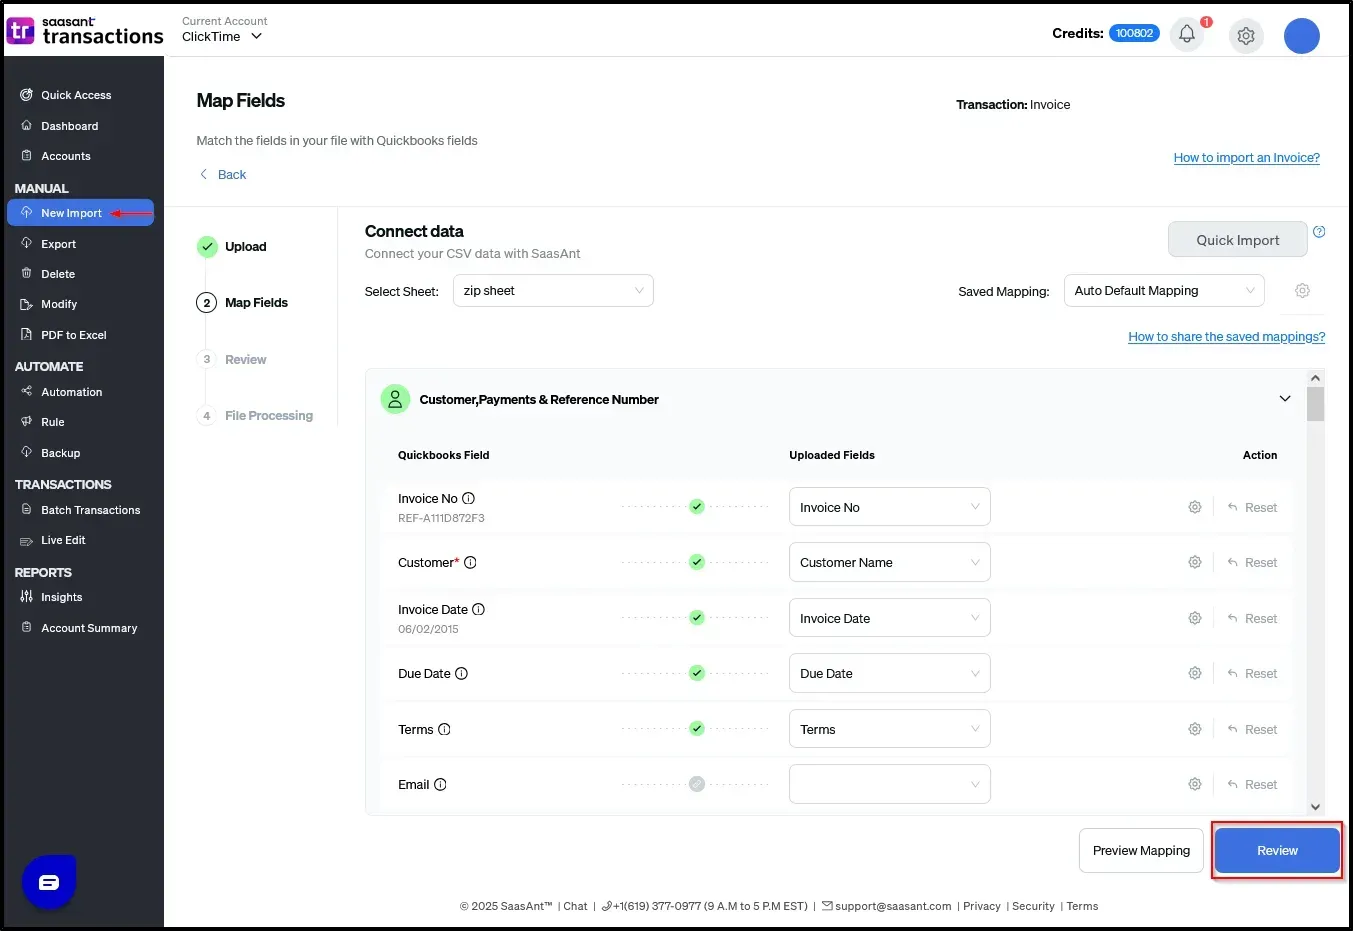Show info for Email field

(440, 784)
